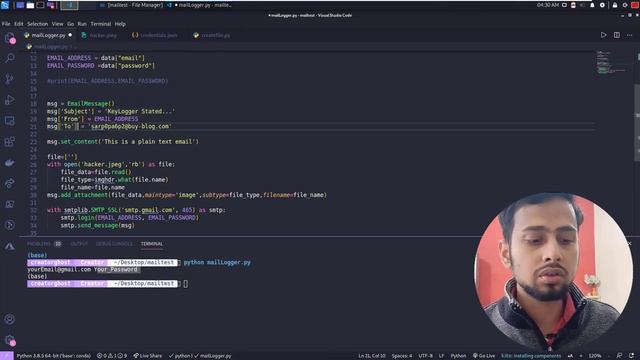
Task: Click the Ln 21, Col 10 cursor position indicator
Action: pyautogui.click(x=372, y=356)
